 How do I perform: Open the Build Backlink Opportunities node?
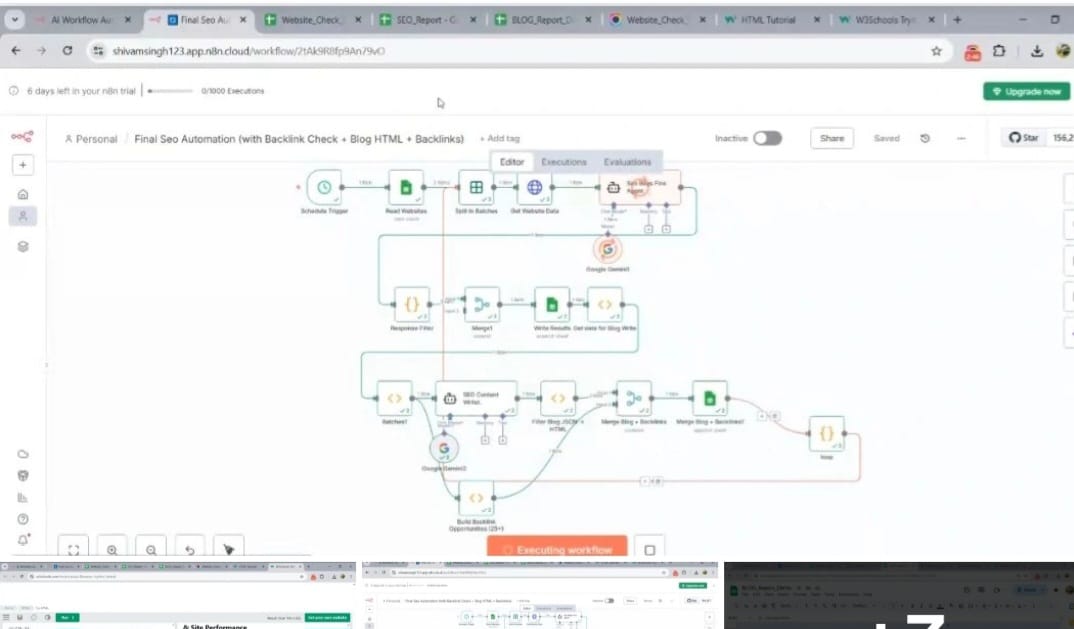click(x=476, y=498)
